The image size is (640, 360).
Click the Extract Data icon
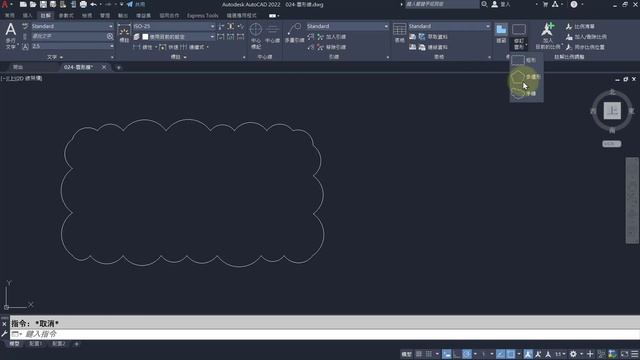(x=422, y=37)
